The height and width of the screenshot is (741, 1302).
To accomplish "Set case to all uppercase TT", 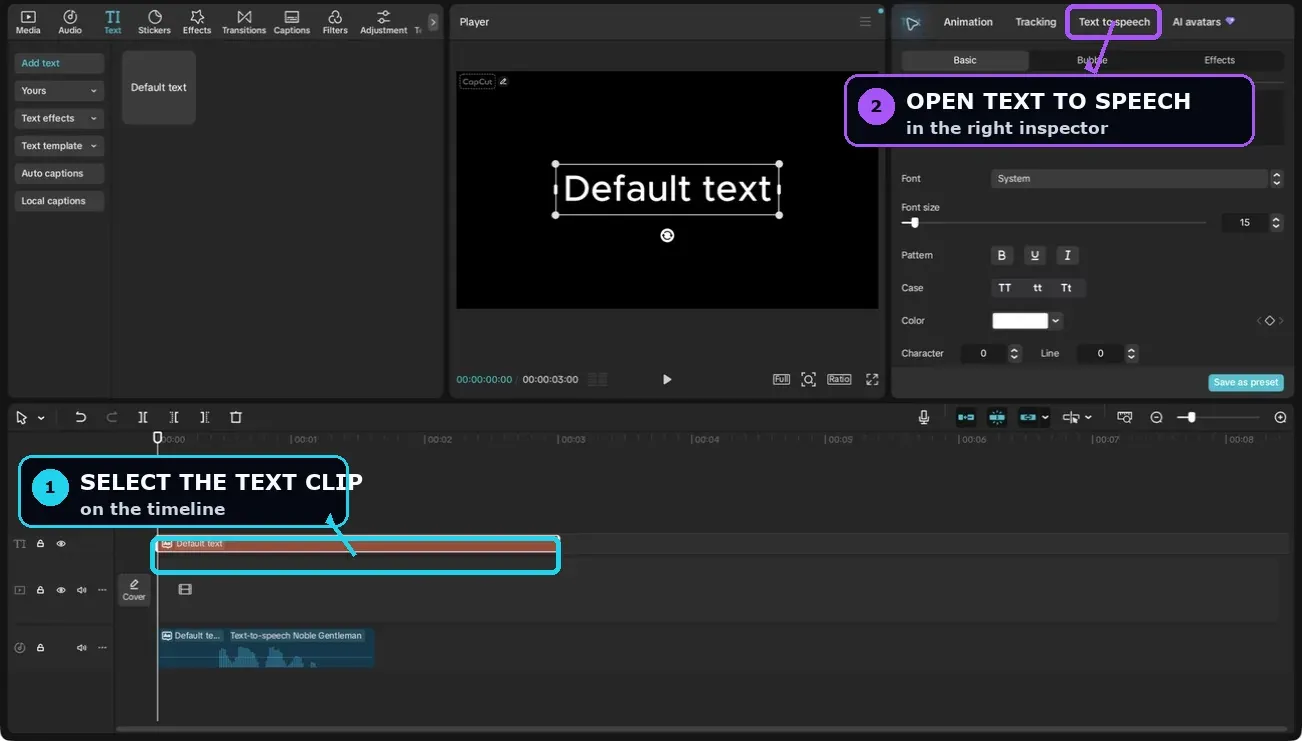I will coord(1005,288).
